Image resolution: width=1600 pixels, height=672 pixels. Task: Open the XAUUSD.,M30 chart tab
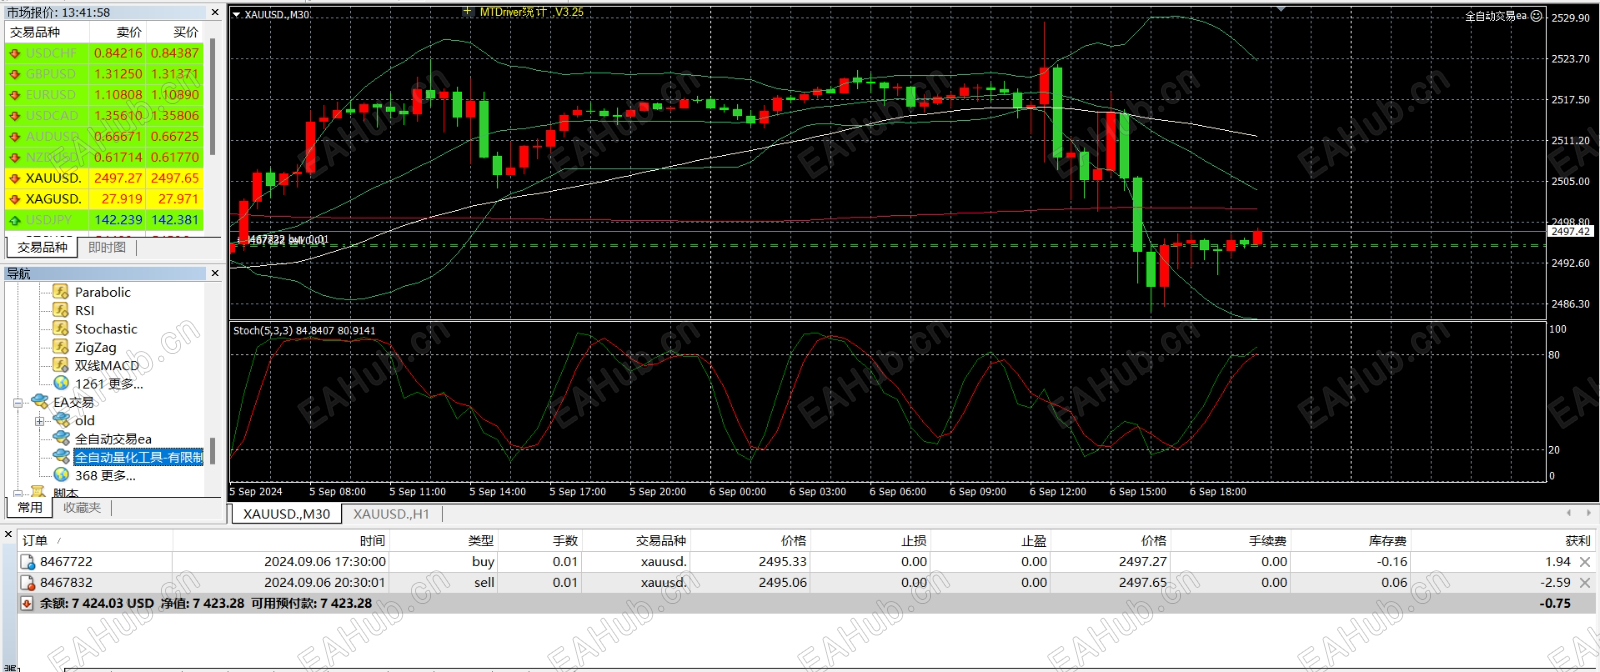286,514
